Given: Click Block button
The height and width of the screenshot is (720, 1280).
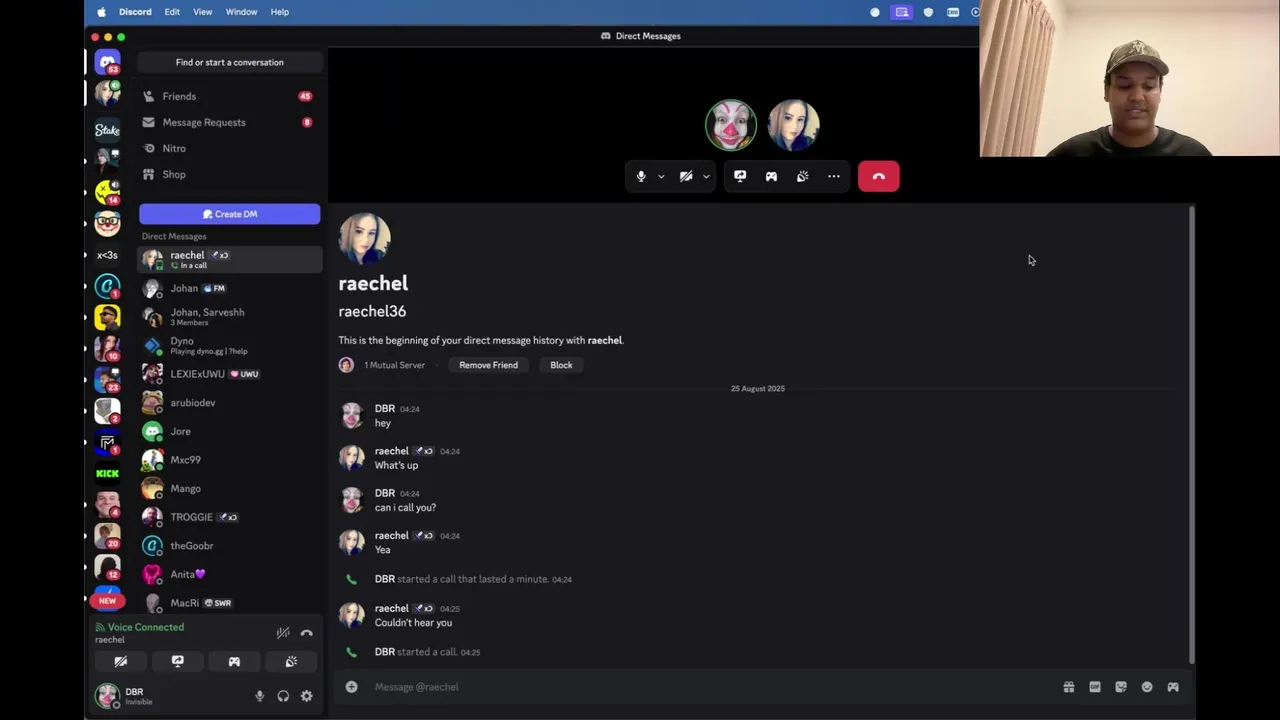Looking at the screenshot, I should [x=561, y=365].
